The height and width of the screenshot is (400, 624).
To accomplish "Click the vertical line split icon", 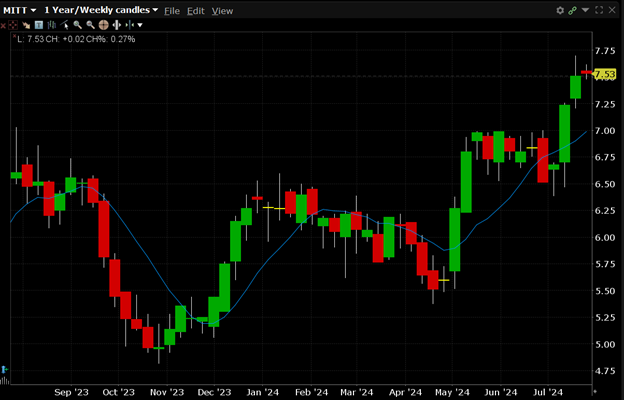I will point(129,25).
